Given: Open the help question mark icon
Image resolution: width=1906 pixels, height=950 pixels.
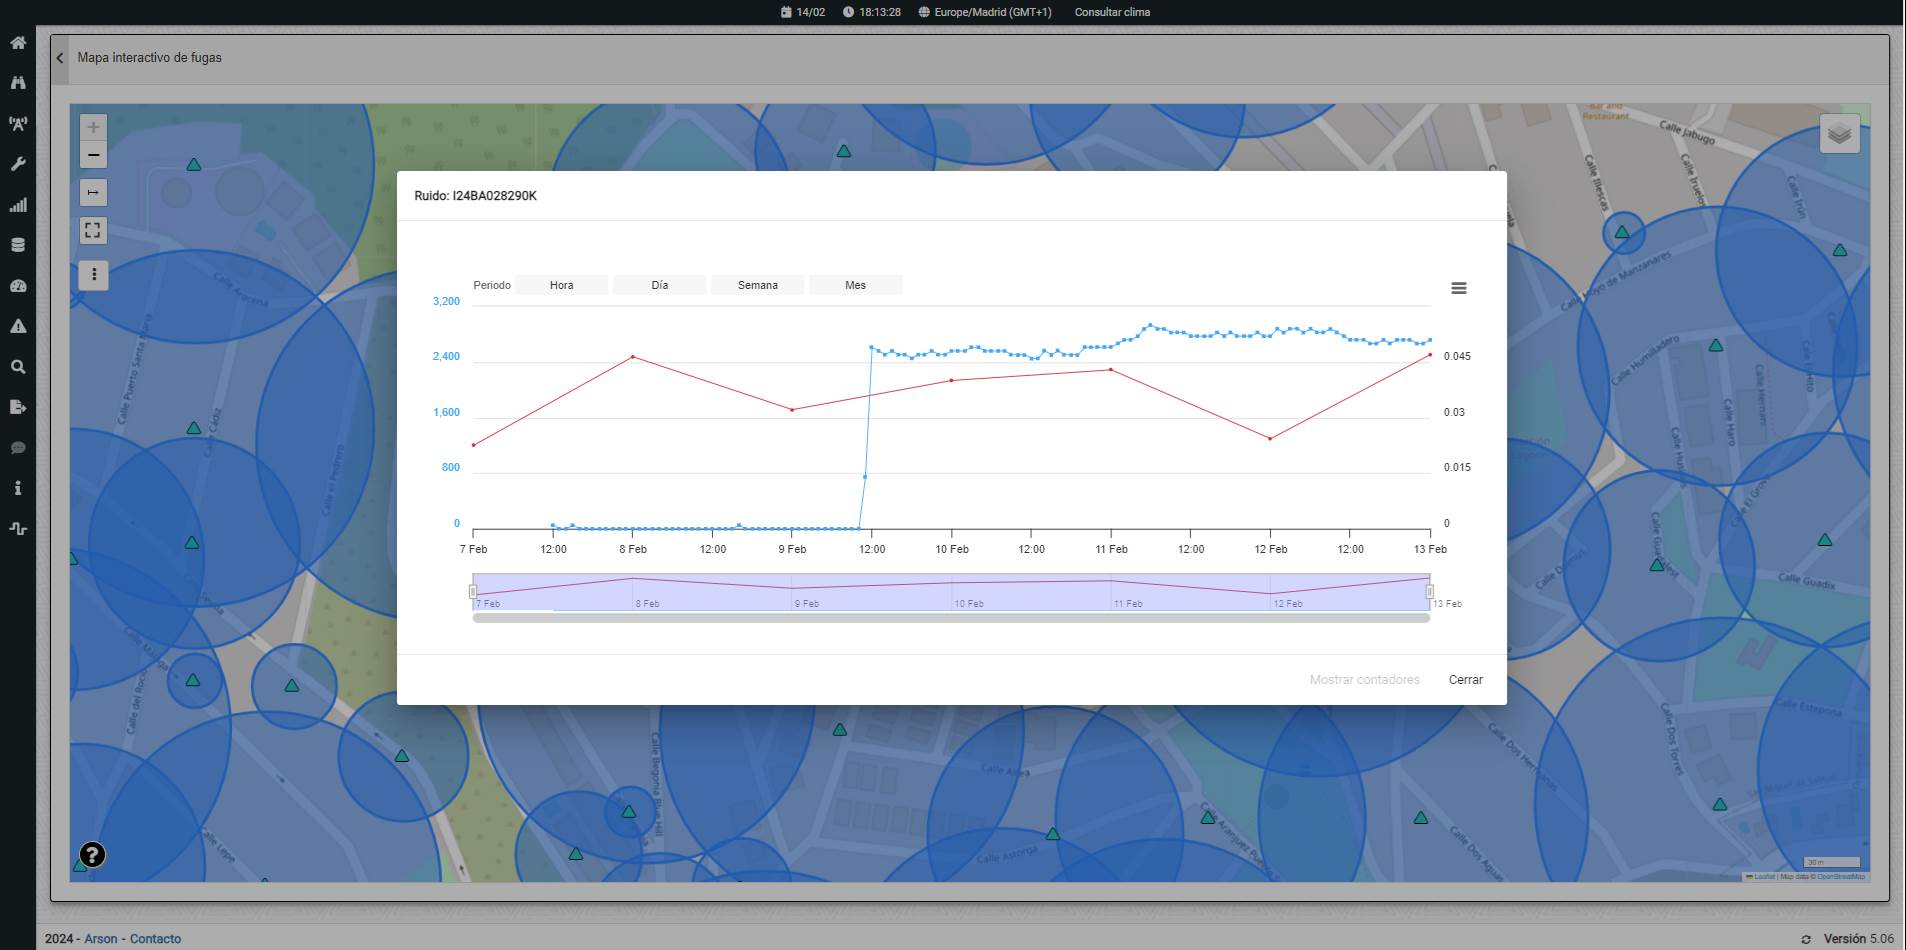Looking at the screenshot, I should pos(92,855).
